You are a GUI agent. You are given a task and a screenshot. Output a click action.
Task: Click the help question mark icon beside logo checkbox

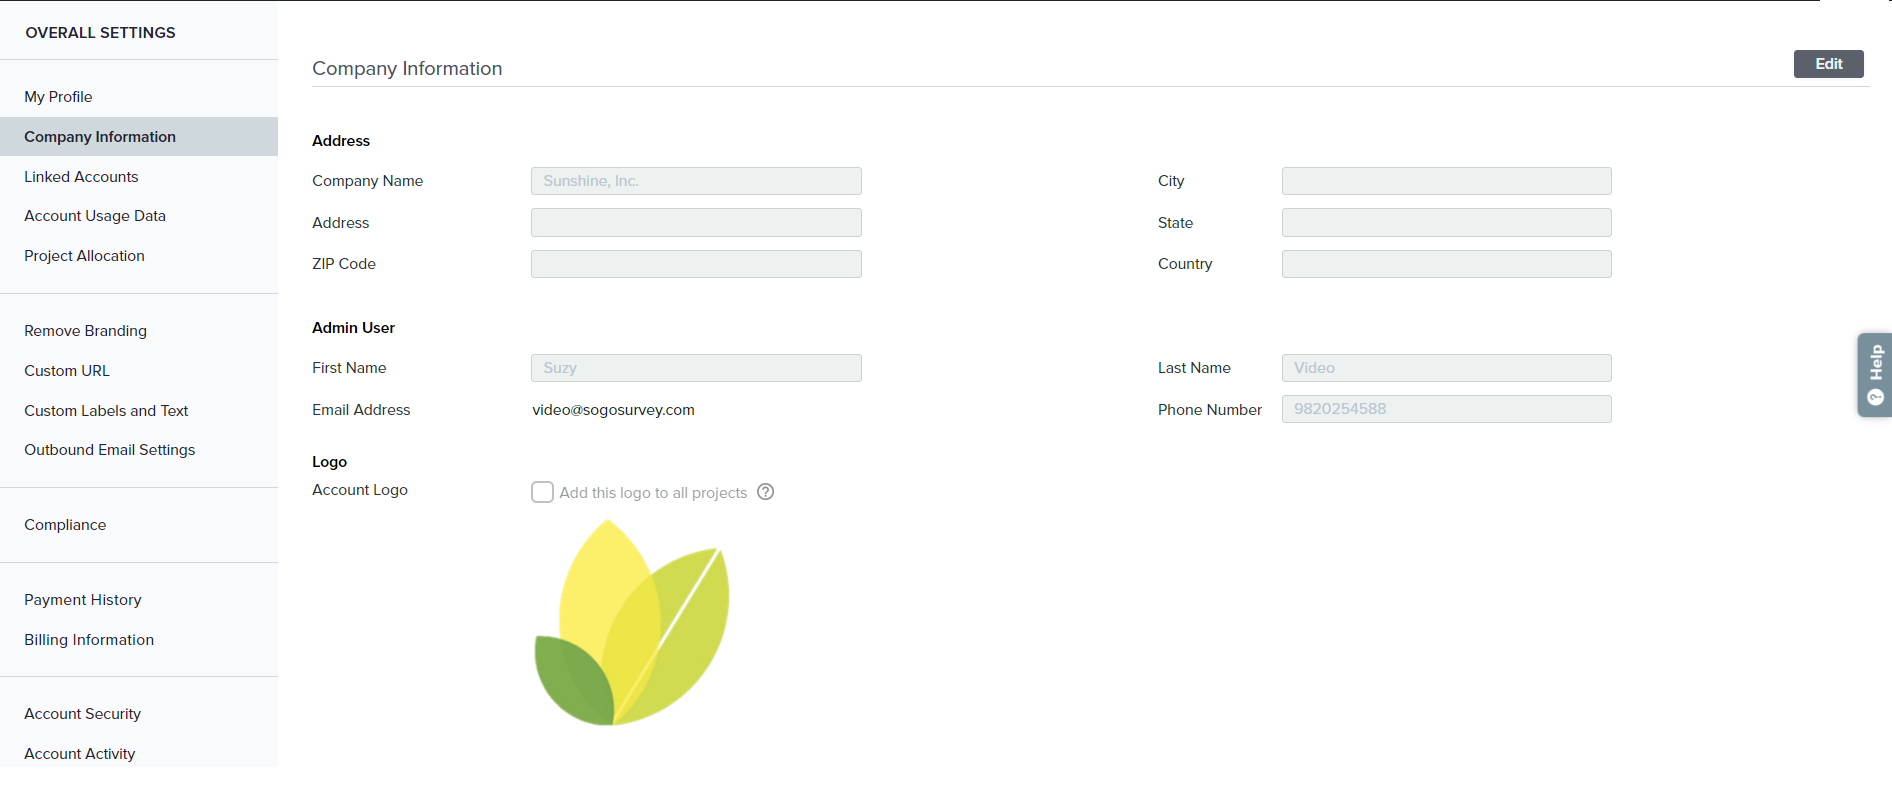(765, 492)
